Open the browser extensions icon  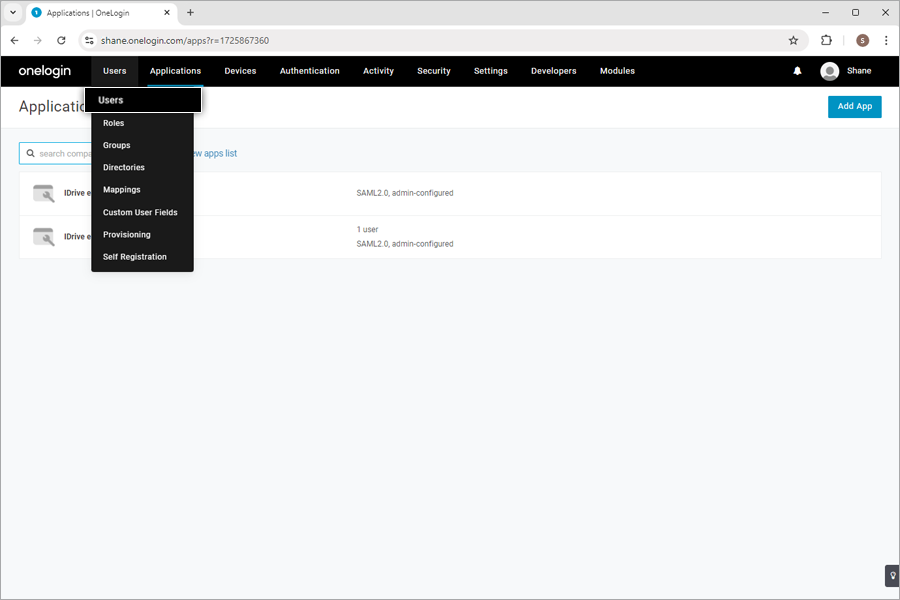(826, 40)
